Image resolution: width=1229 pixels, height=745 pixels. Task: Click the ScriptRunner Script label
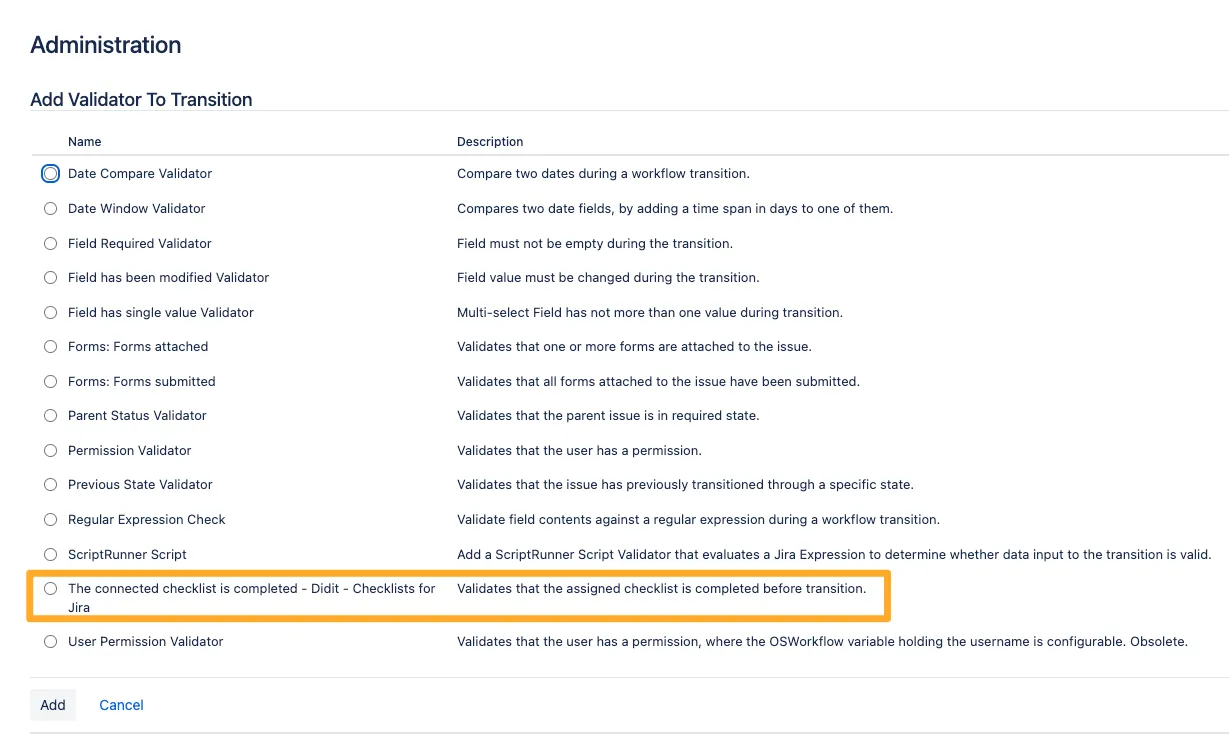(127, 555)
